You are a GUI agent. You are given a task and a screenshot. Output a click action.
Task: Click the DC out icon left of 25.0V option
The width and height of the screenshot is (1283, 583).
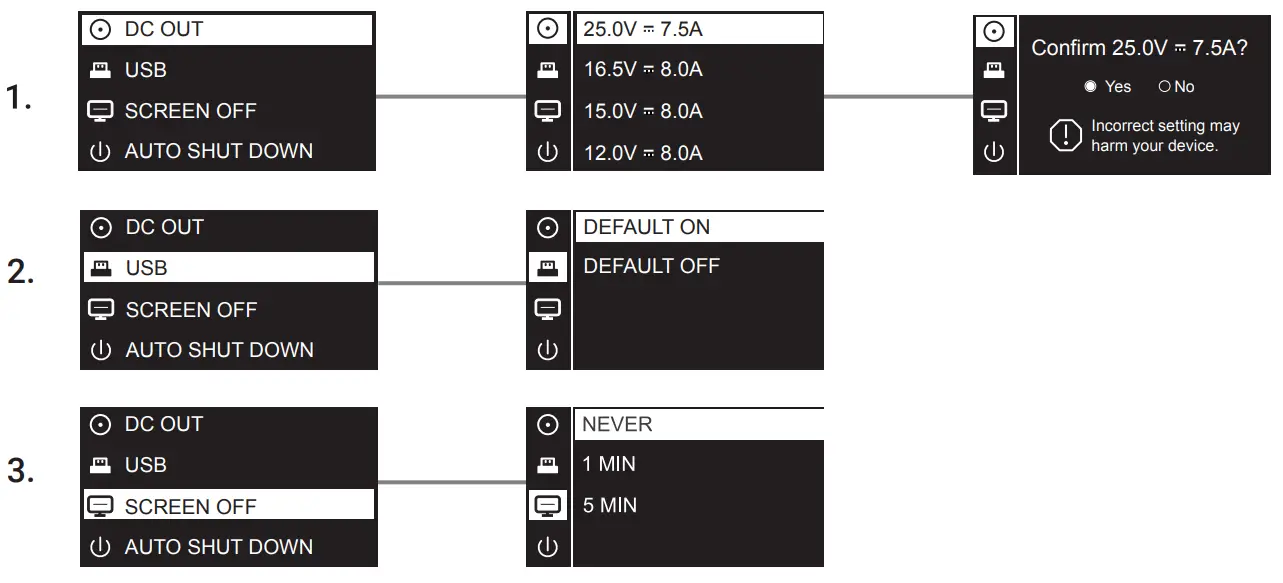(547, 29)
